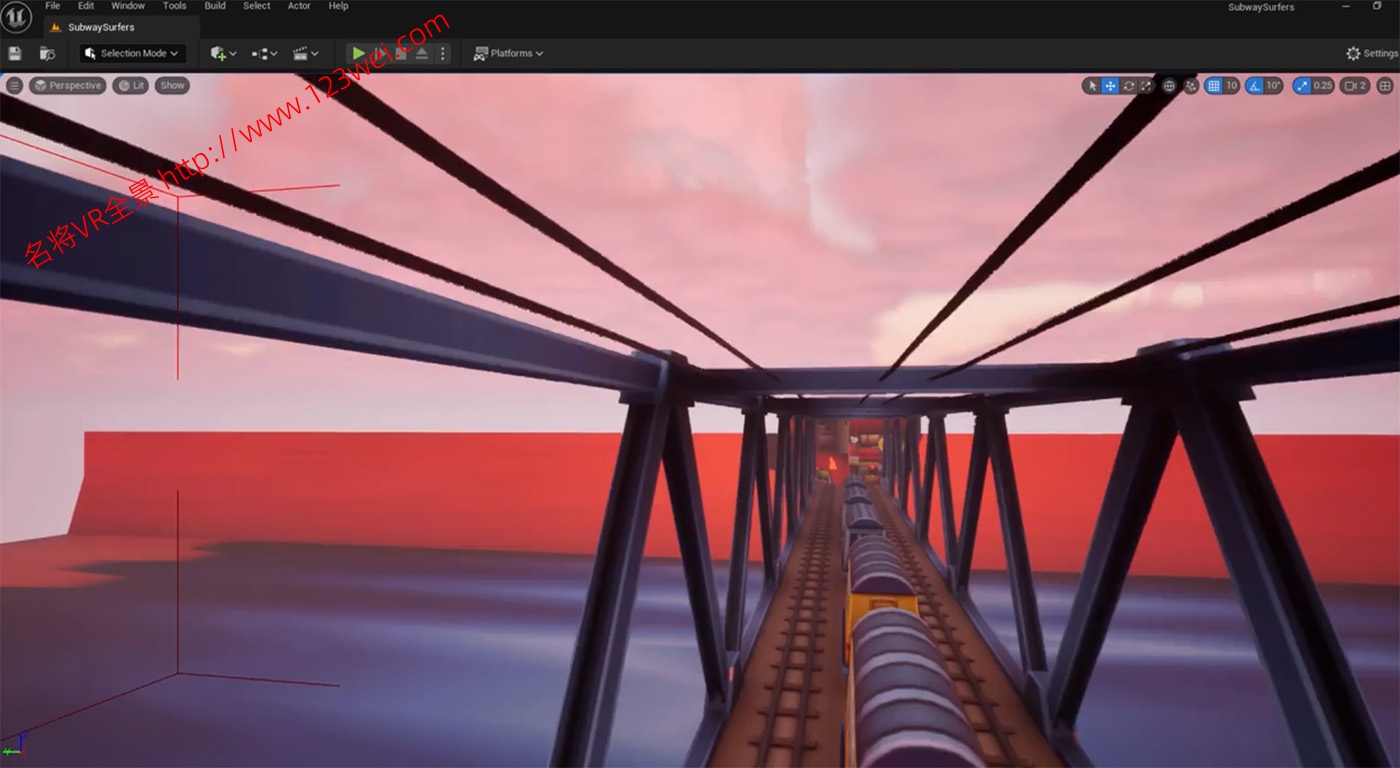The image size is (1400, 768).
Task: Select the SubwaySurfers level tab
Action: point(100,27)
